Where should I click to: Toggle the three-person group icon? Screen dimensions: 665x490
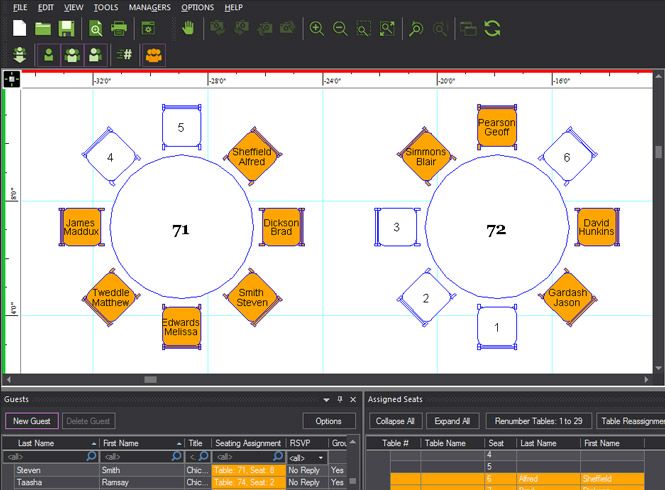[72, 55]
